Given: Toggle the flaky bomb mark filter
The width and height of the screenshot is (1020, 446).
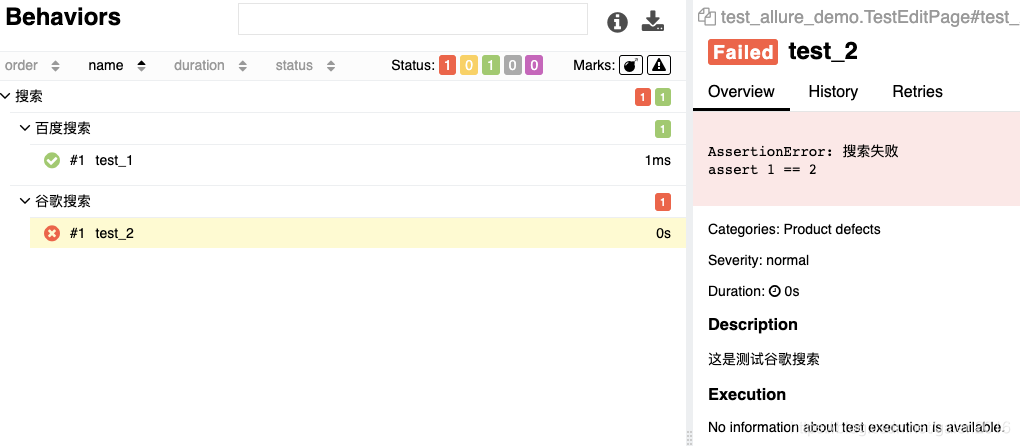Looking at the screenshot, I should tap(630, 65).
